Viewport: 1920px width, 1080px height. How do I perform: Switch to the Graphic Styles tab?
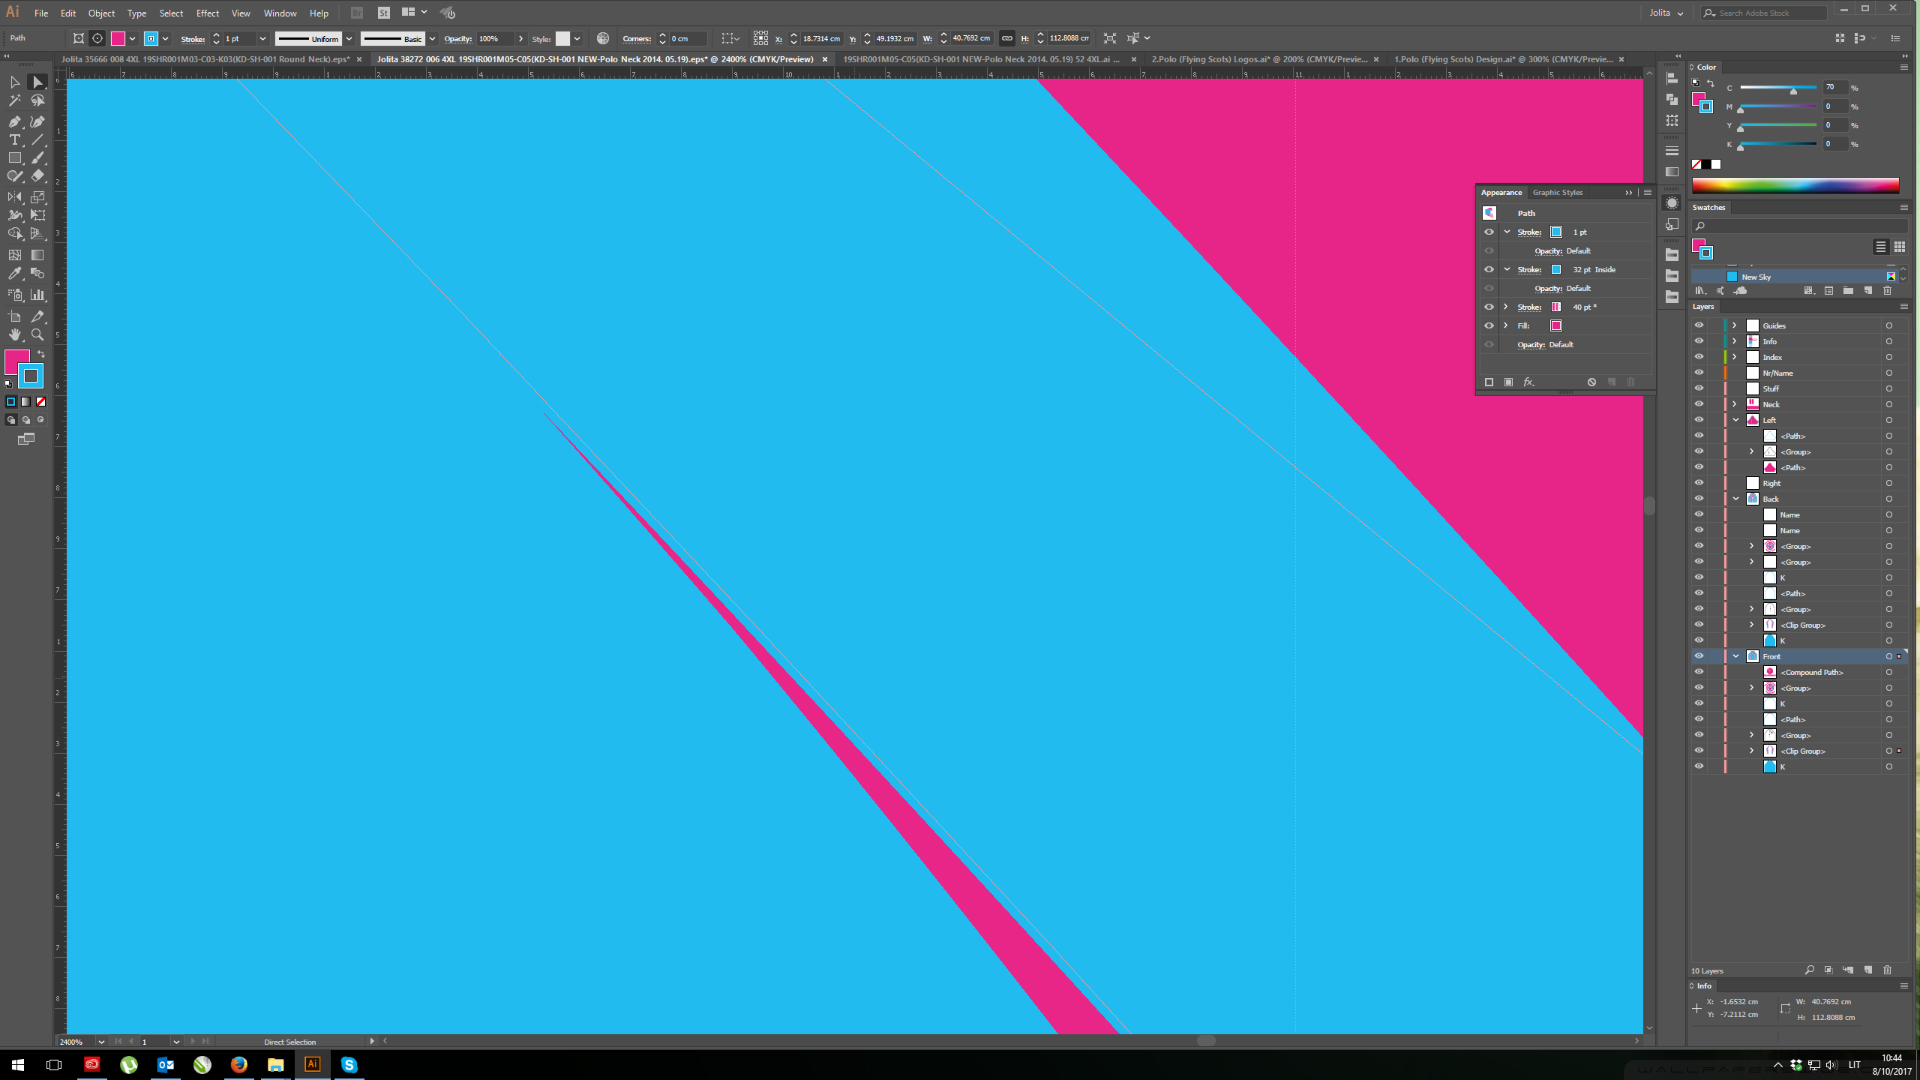pyautogui.click(x=1557, y=192)
